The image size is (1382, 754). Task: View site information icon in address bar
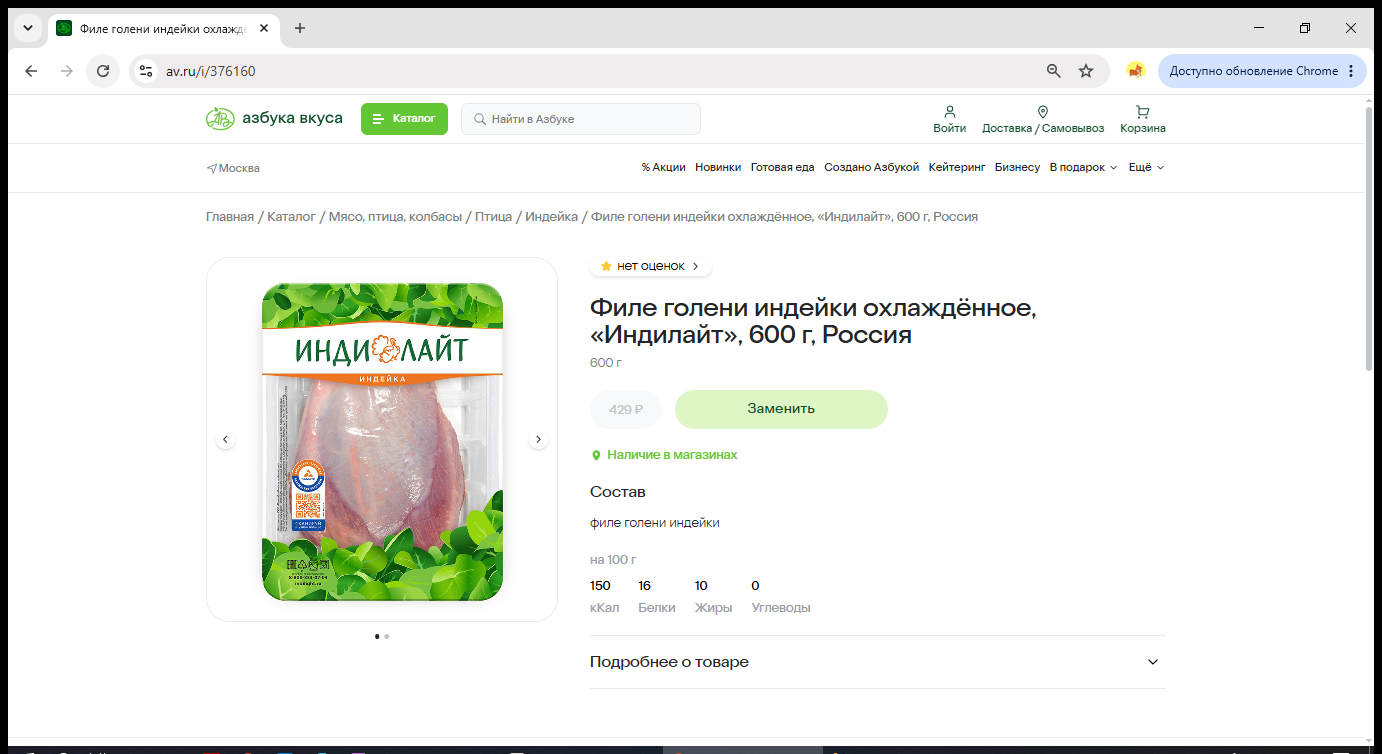[x=146, y=71]
